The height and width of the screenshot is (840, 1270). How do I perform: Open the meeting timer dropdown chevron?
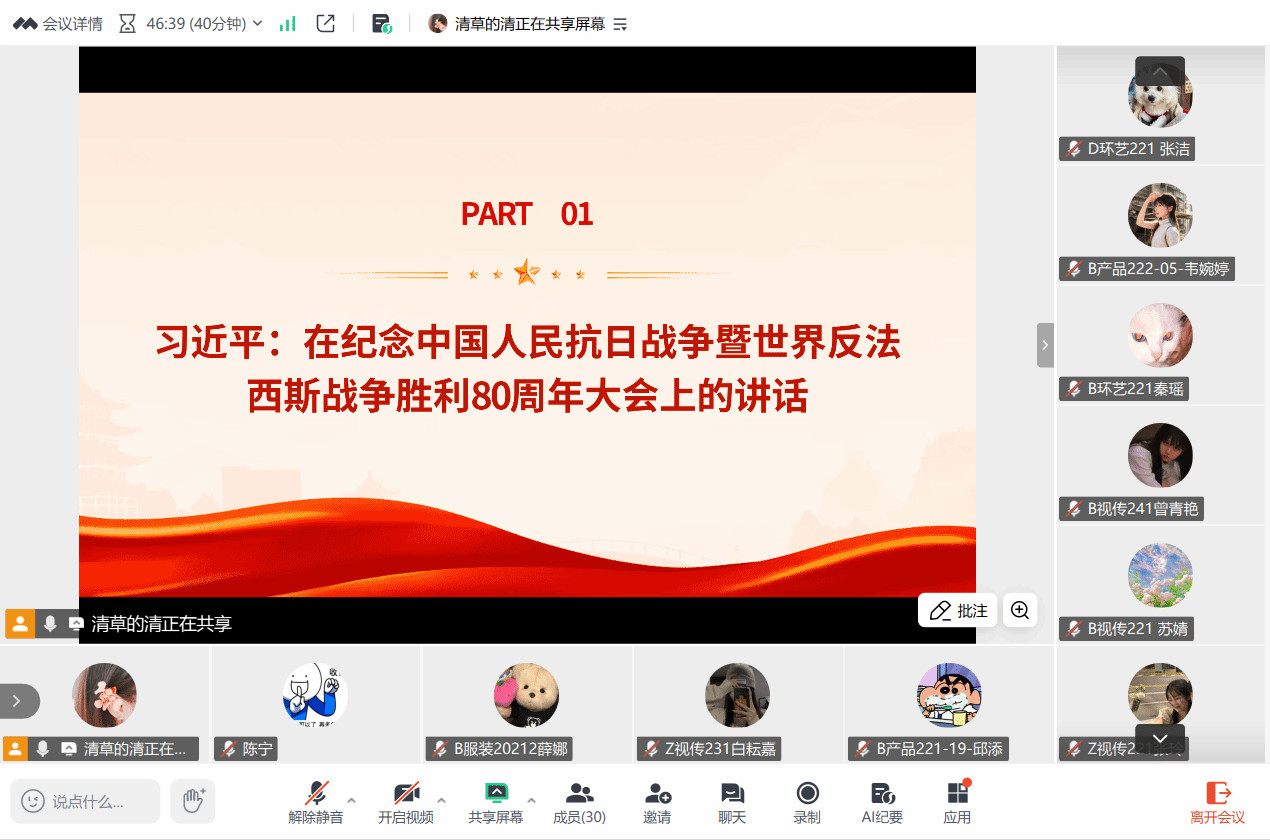(x=259, y=23)
